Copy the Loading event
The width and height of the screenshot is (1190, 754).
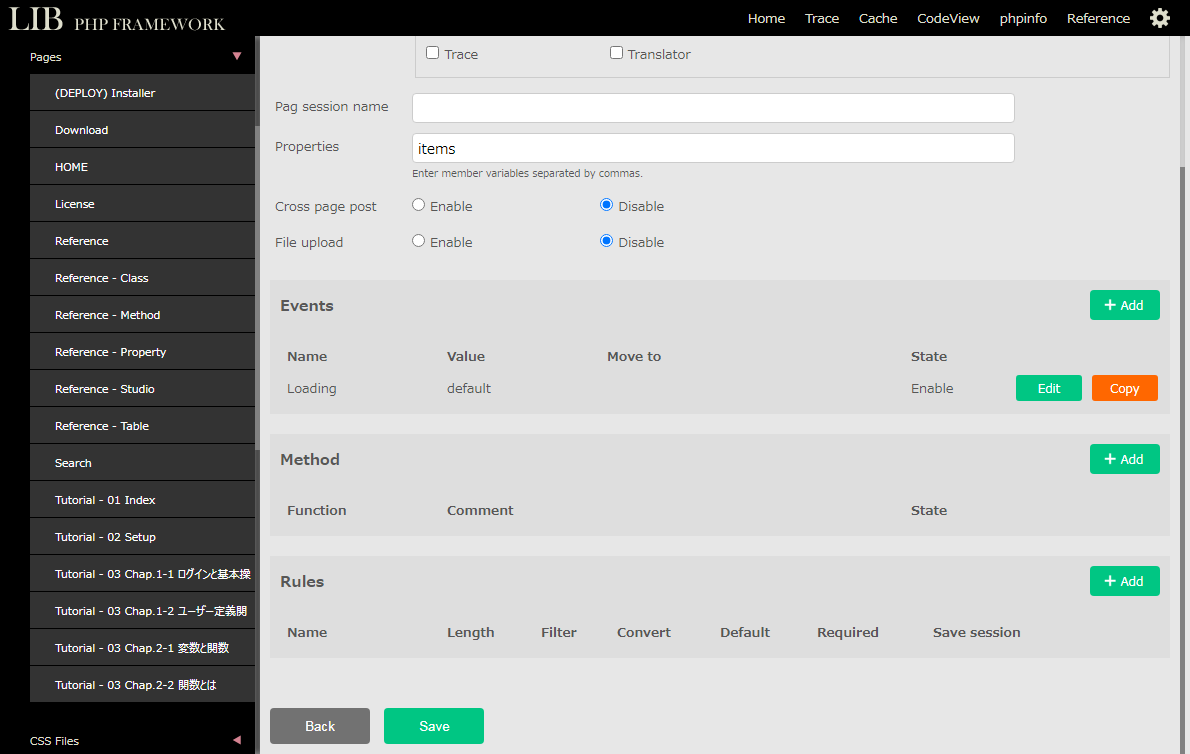point(1124,388)
